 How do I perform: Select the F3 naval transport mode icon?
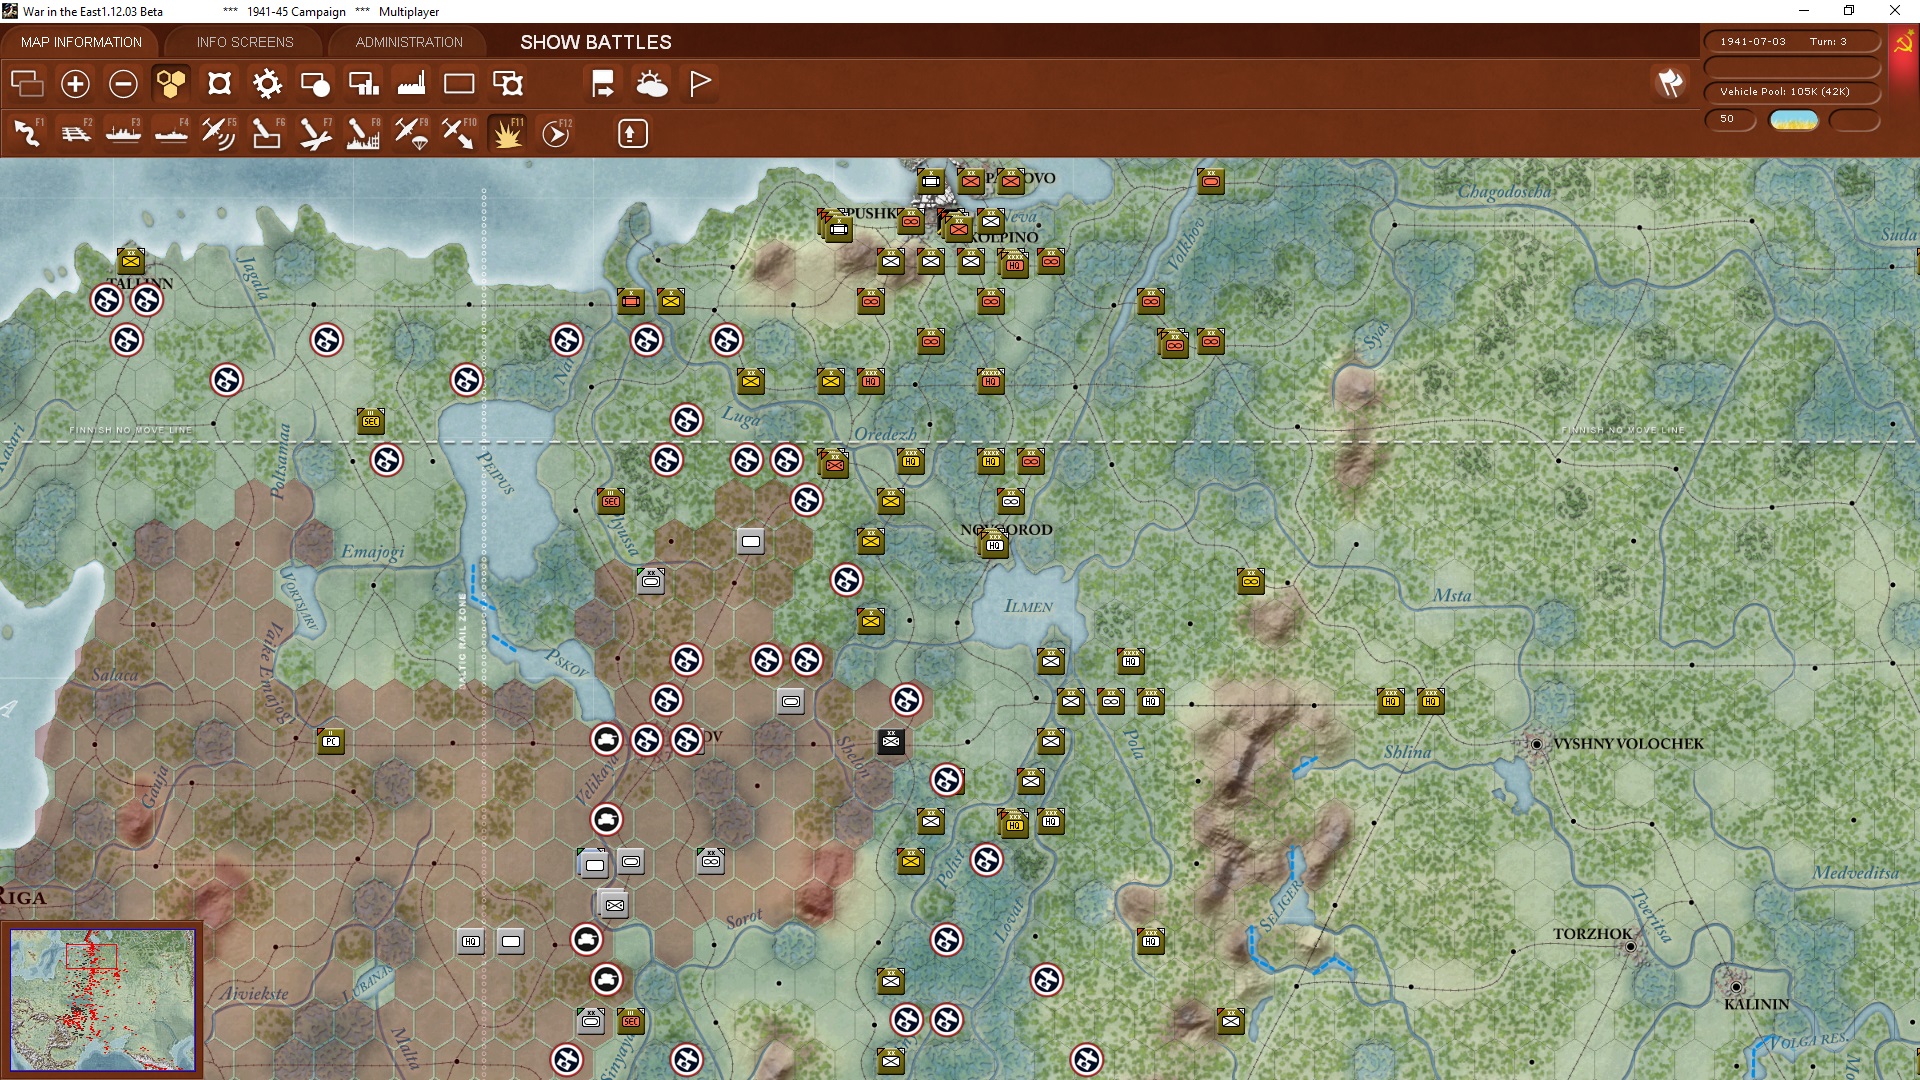pyautogui.click(x=123, y=133)
